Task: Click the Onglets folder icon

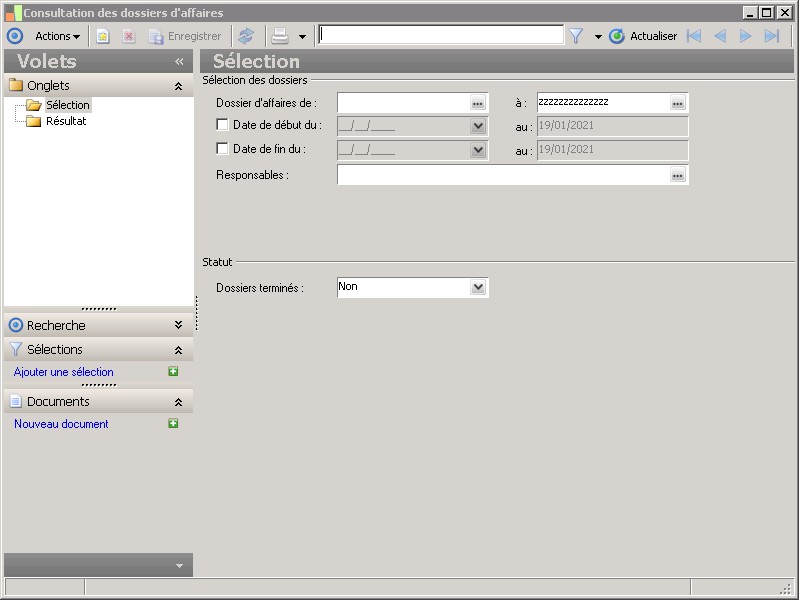Action: 16,85
